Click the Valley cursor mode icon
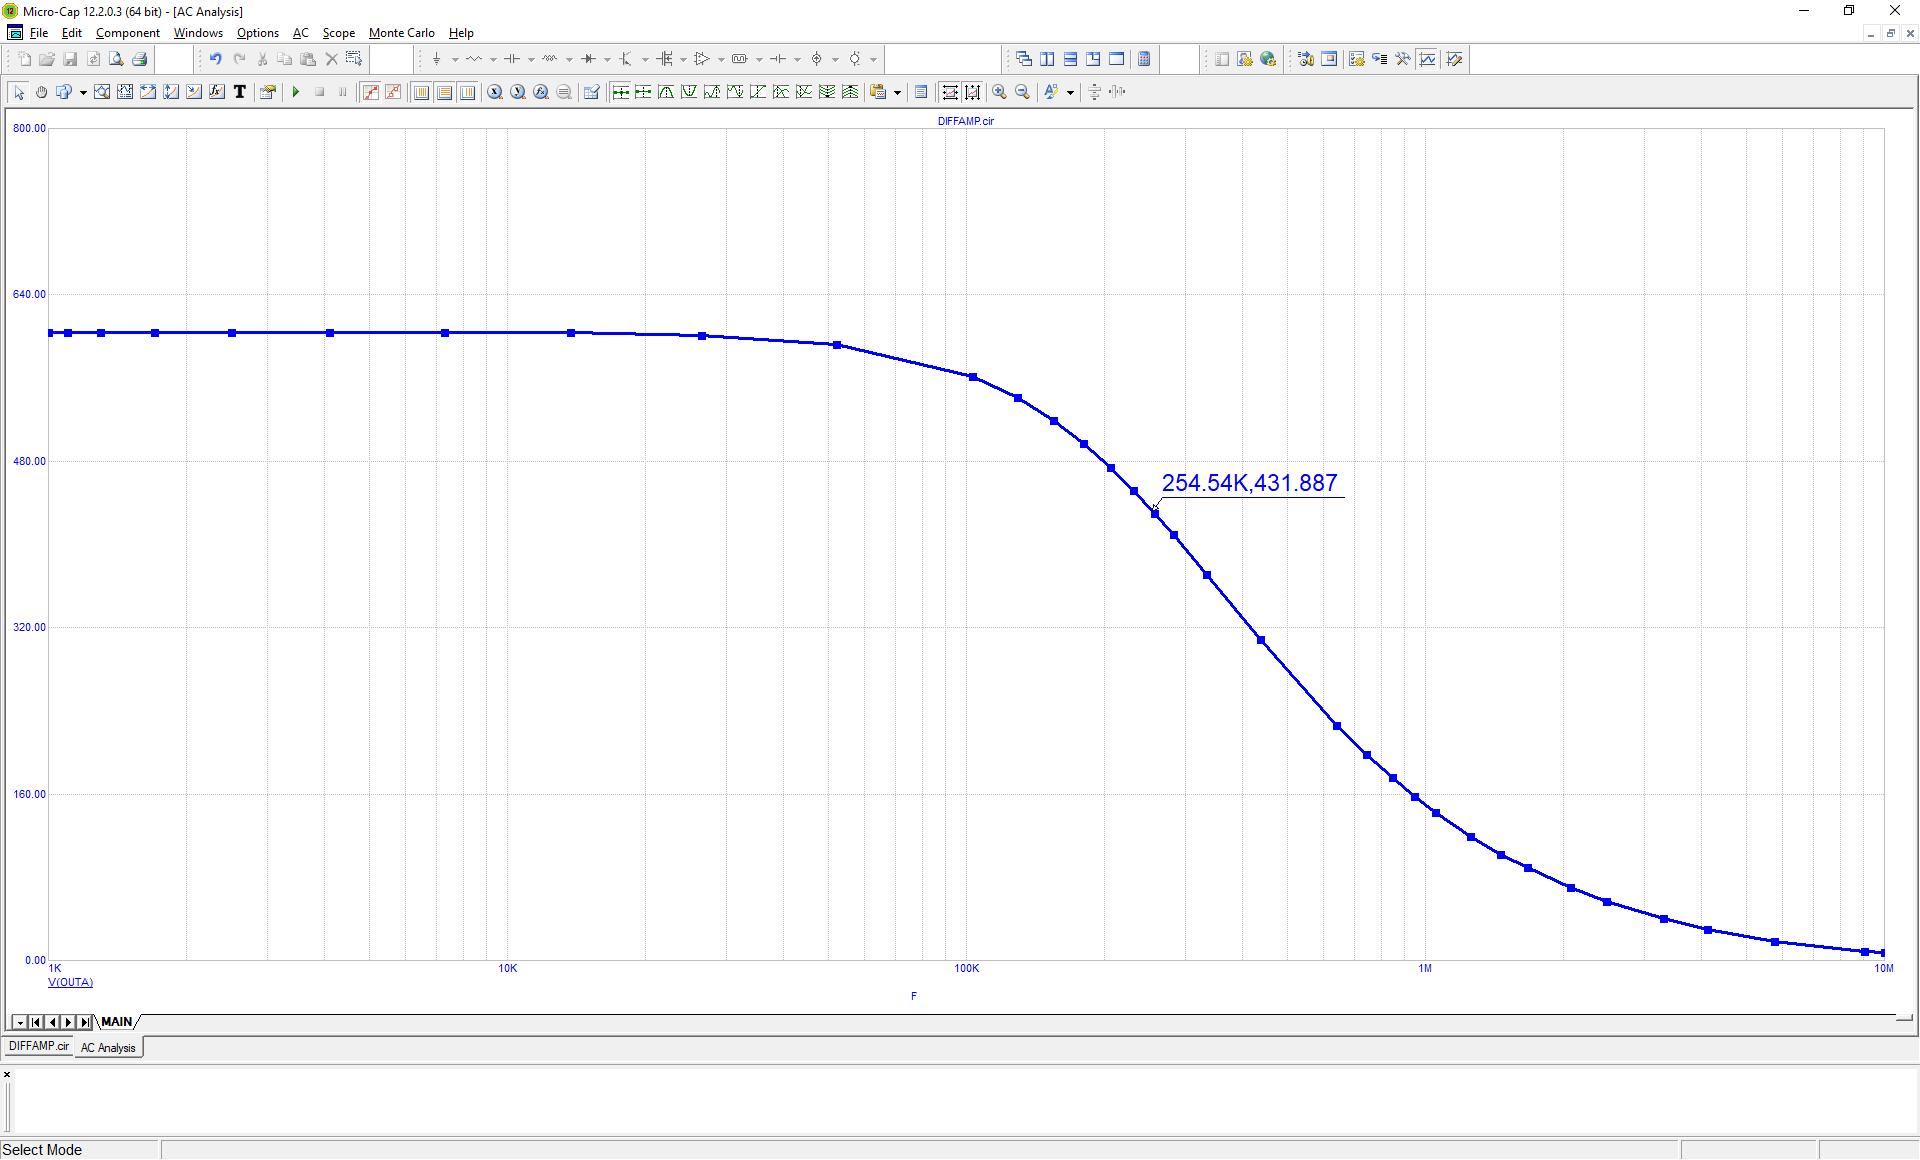1920x1160 pixels. 689,92
